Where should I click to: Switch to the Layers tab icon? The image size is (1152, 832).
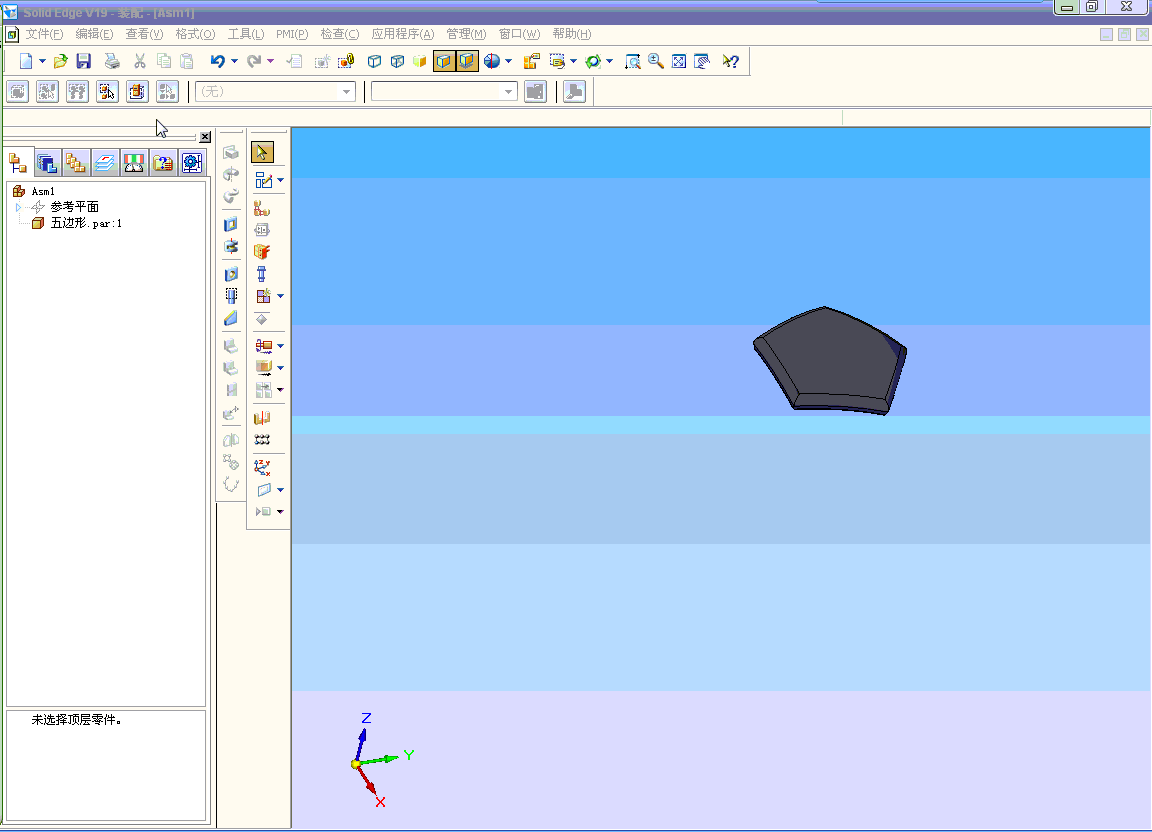point(104,162)
